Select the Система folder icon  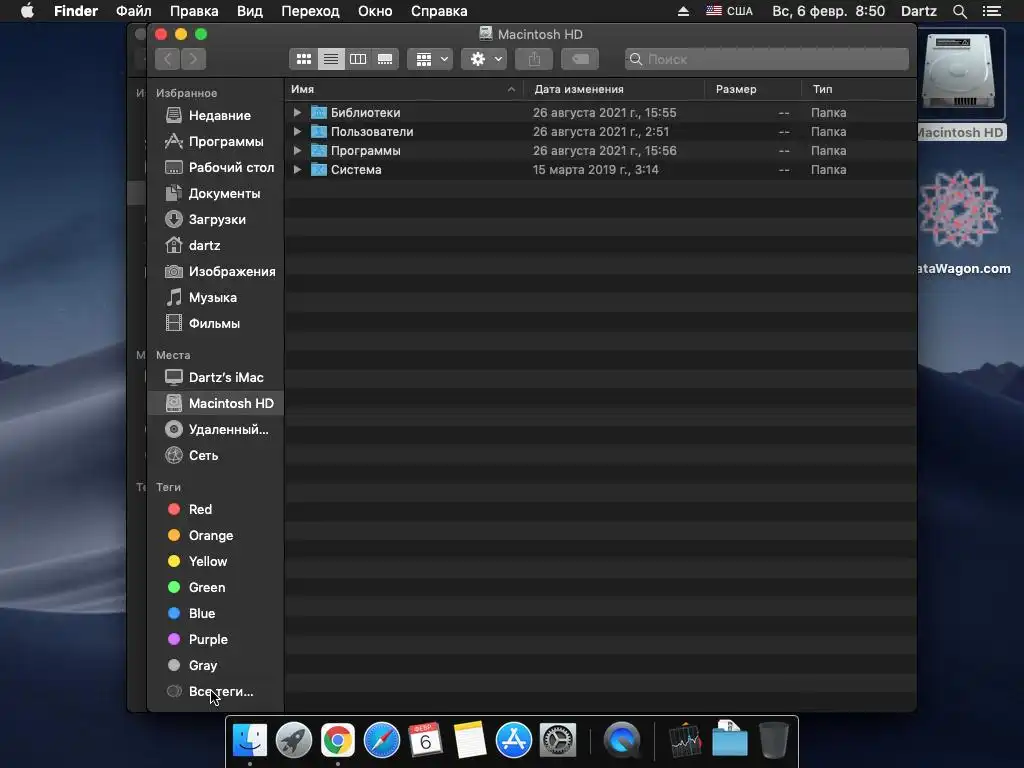click(x=319, y=169)
